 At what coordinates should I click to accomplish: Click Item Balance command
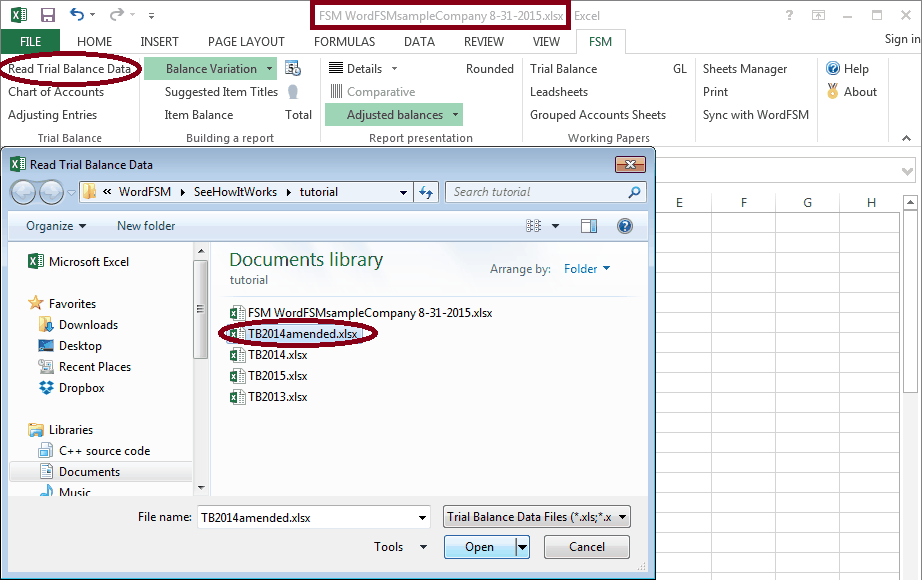tap(199, 115)
